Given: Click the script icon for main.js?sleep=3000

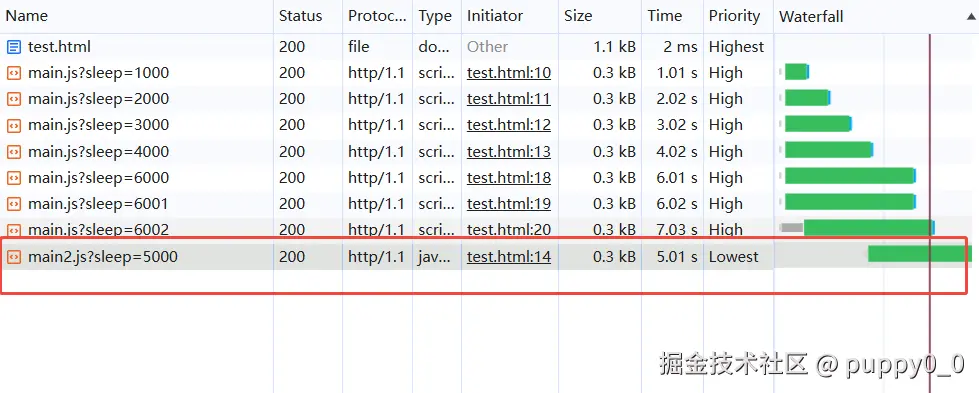Looking at the screenshot, I should pyautogui.click(x=14, y=125).
